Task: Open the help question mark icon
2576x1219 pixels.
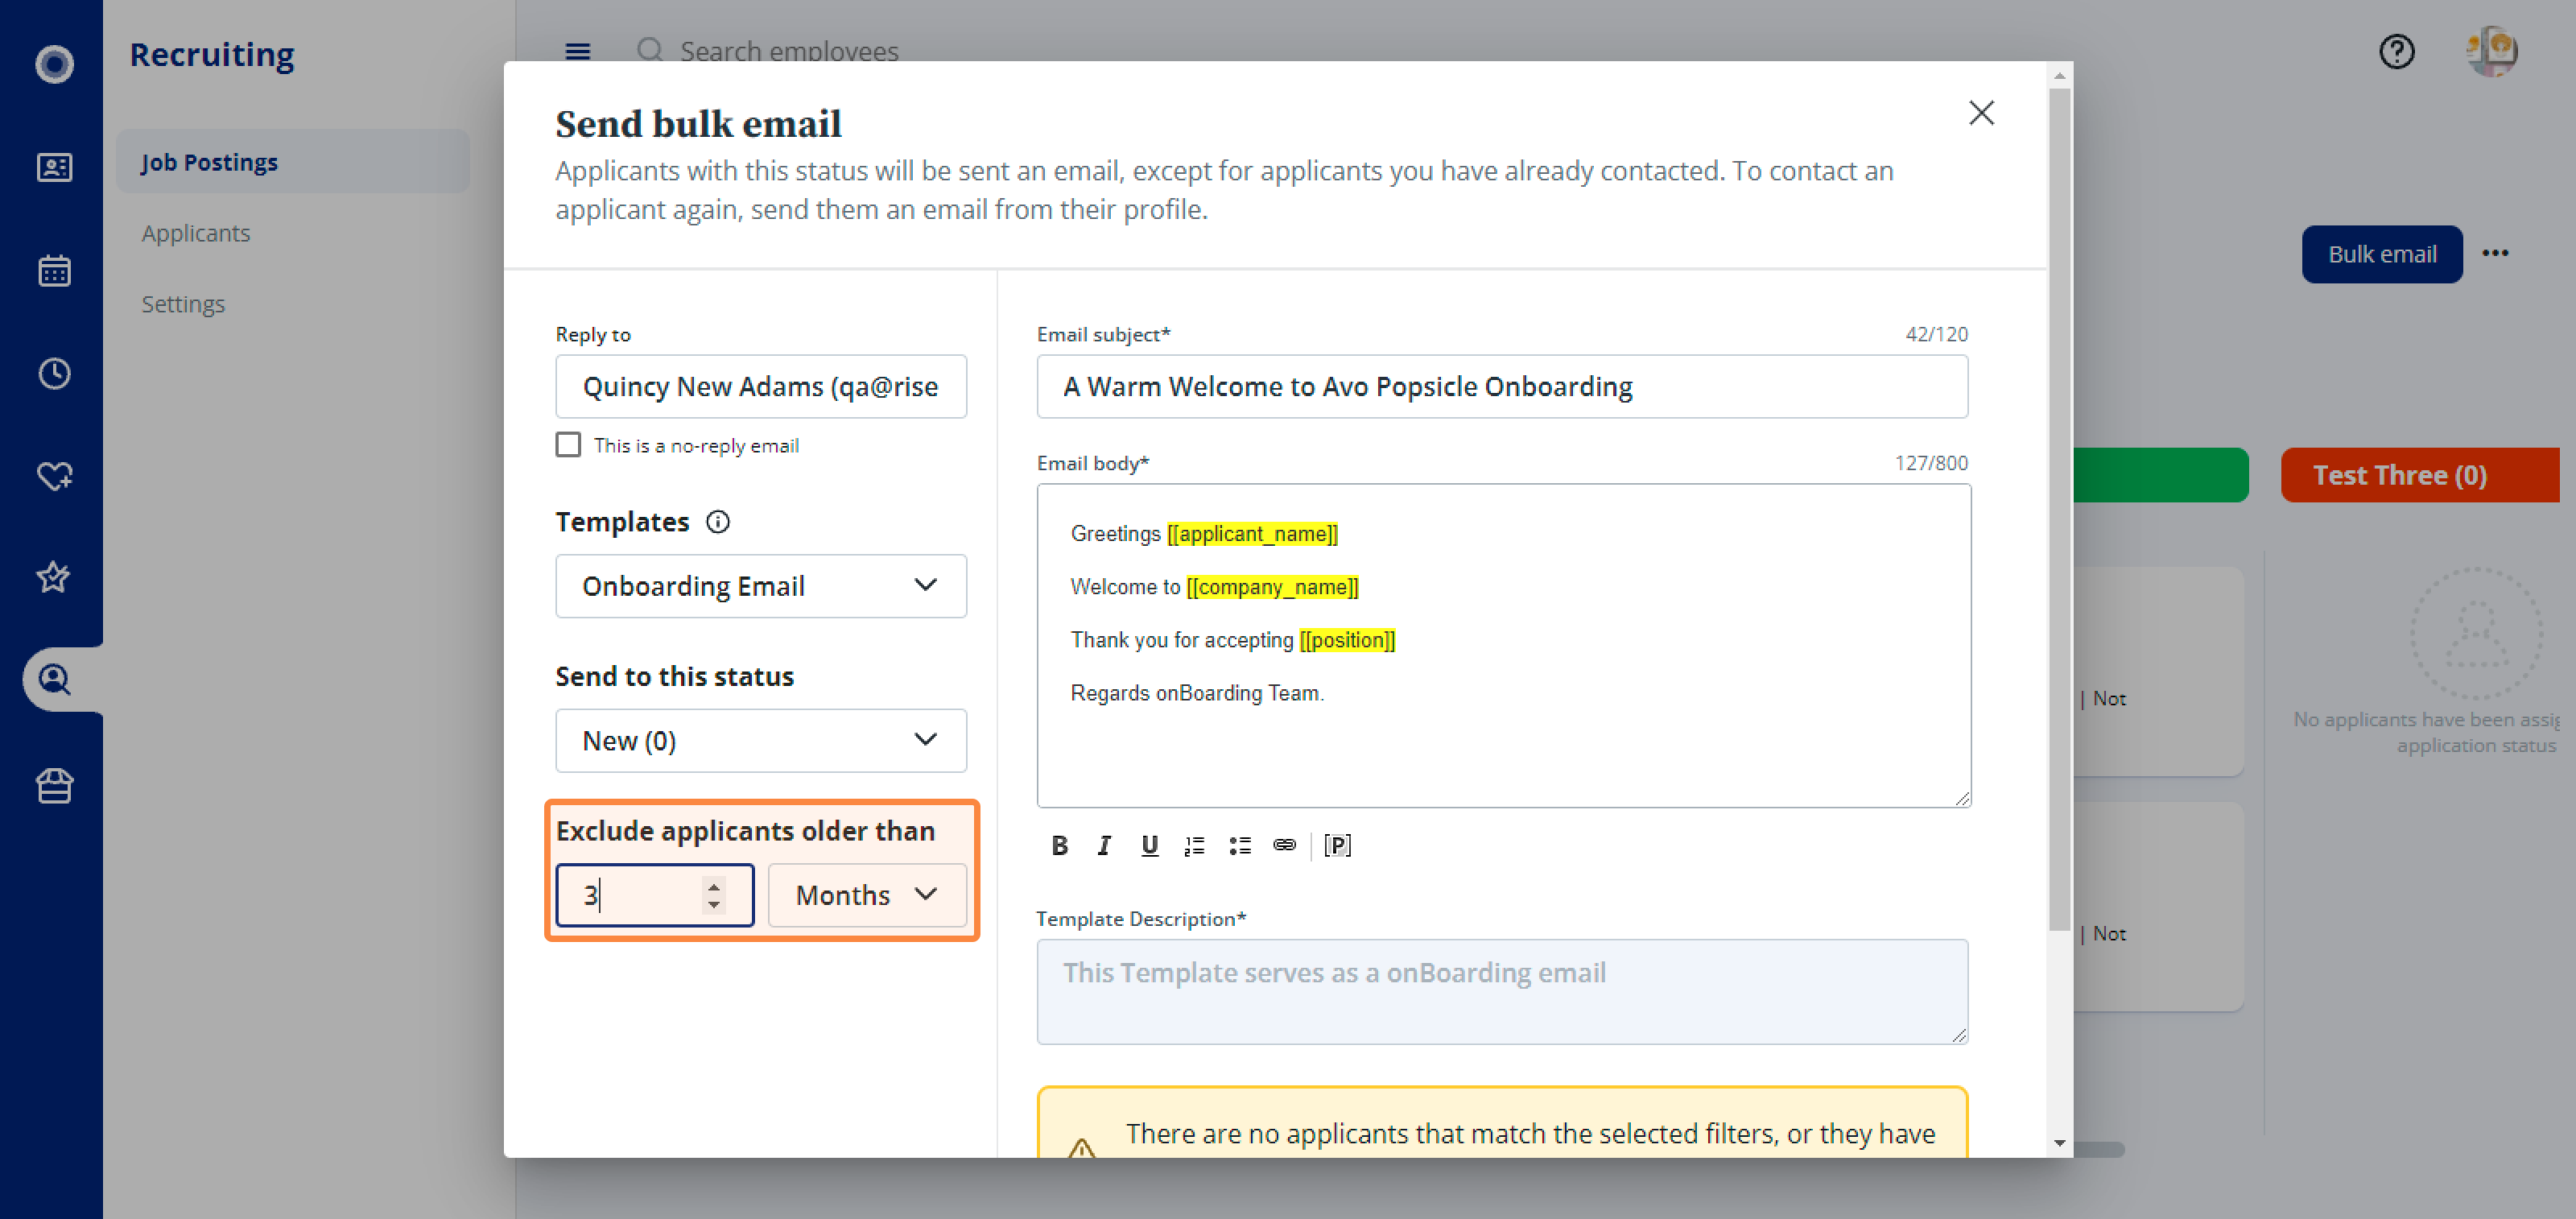Action: [2396, 51]
